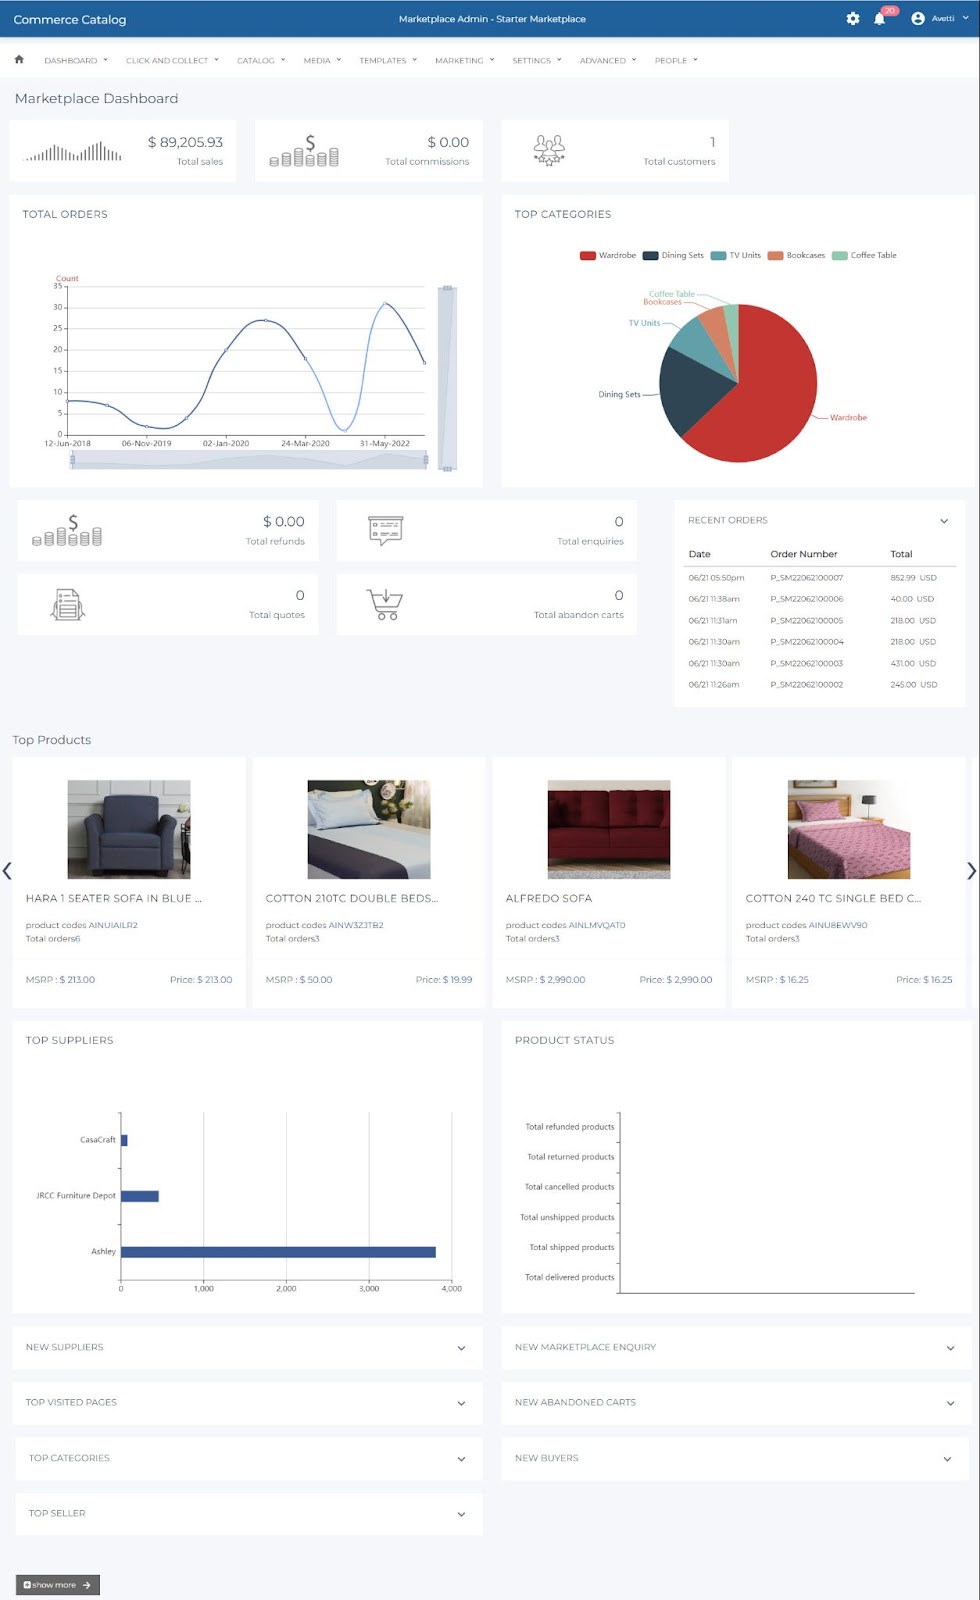
Task: Click the Total quotes document icon
Action: click(67, 604)
